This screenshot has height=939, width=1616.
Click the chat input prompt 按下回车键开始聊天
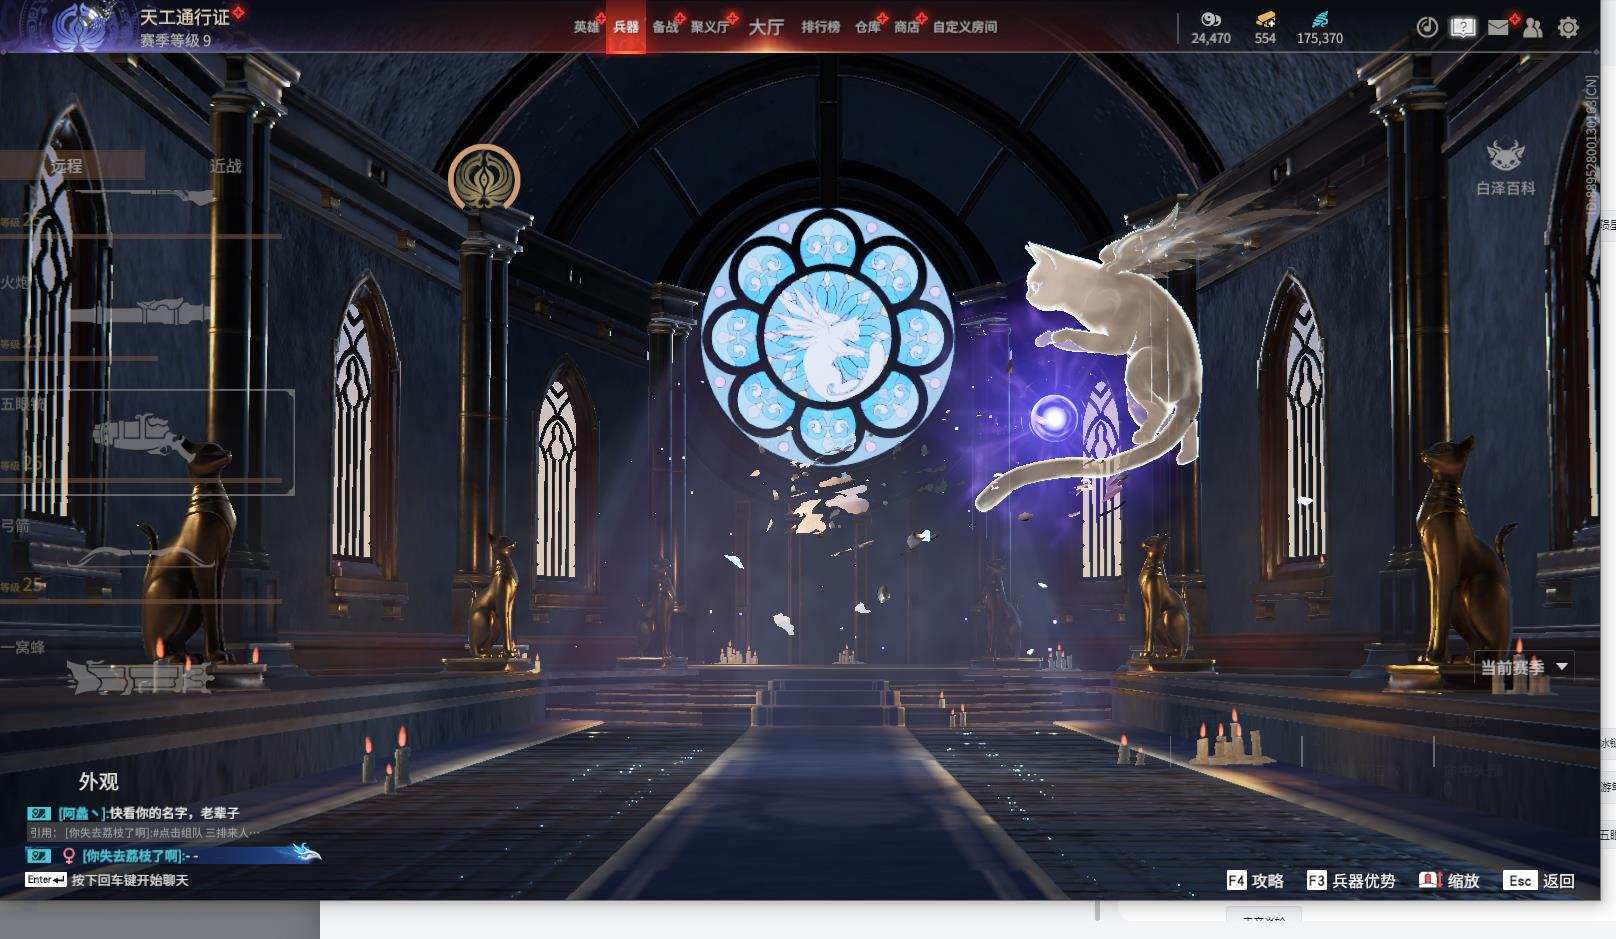tap(130, 880)
